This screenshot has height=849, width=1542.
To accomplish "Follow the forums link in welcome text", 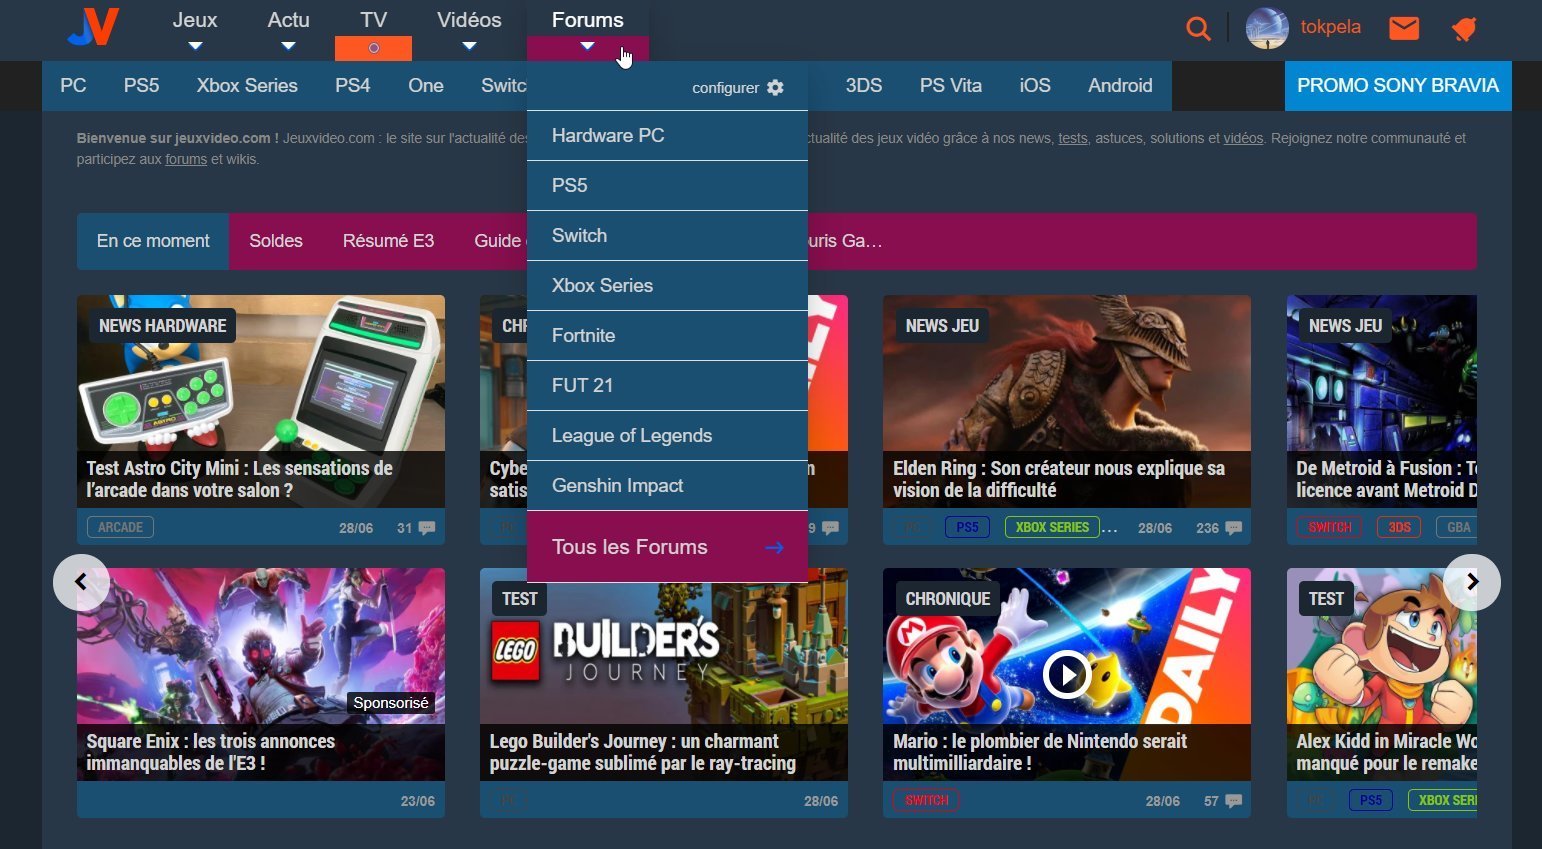I will click(x=186, y=160).
